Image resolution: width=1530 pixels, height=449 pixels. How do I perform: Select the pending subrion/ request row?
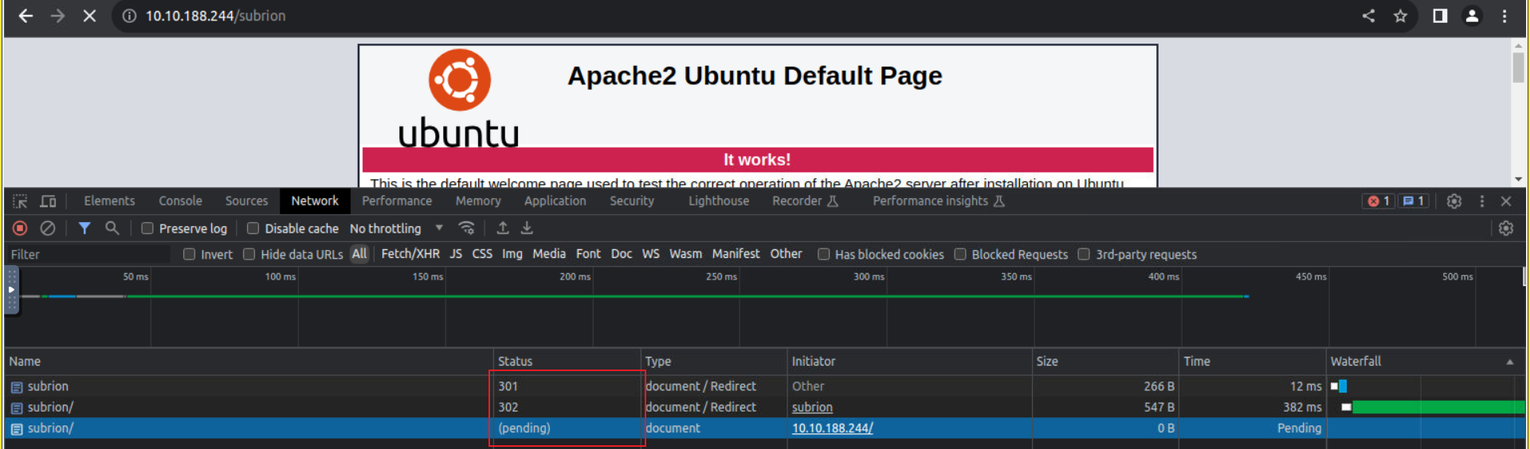pyautogui.click(x=765, y=428)
